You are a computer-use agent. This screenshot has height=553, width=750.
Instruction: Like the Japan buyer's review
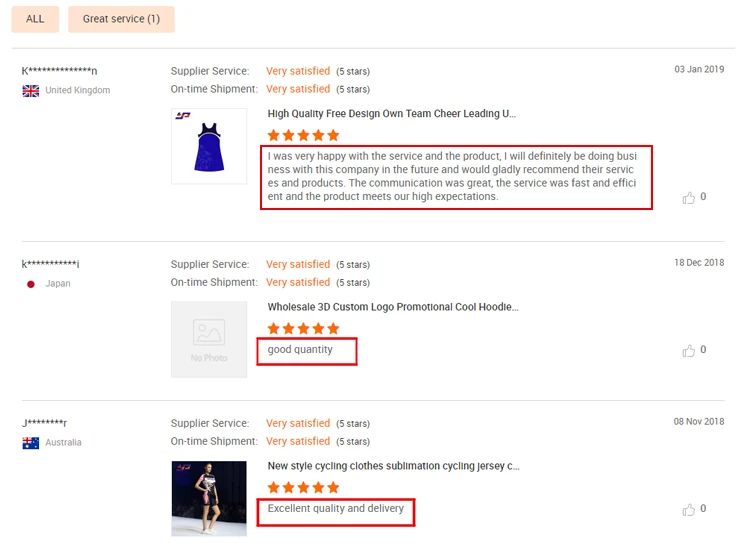pyautogui.click(x=689, y=351)
